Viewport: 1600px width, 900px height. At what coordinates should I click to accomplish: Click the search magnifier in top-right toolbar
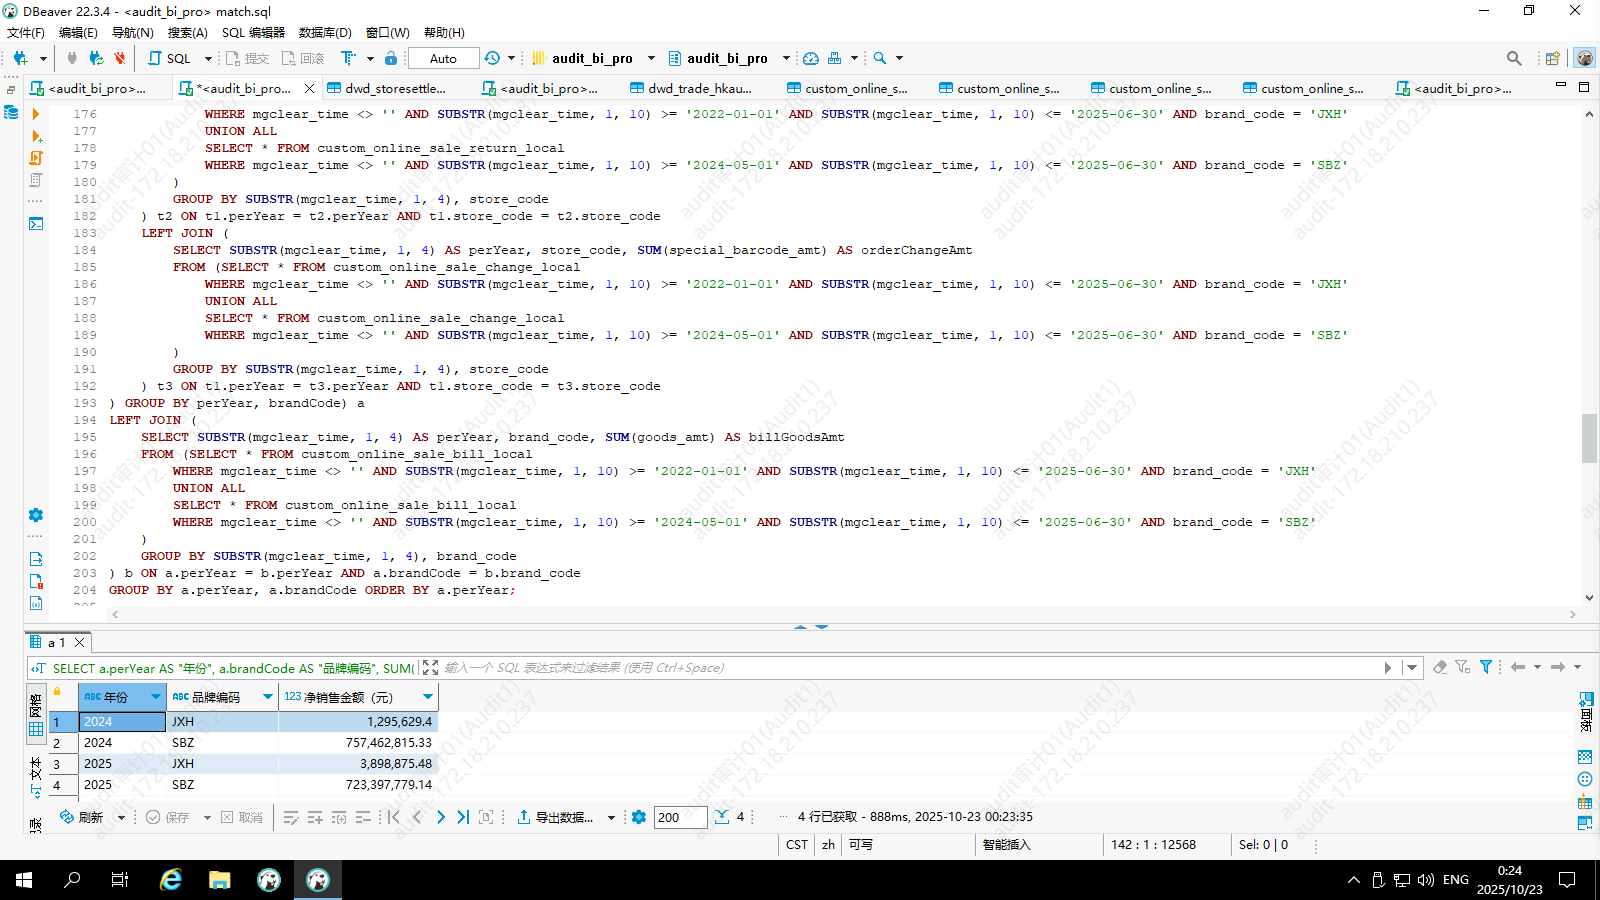point(1514,58)
